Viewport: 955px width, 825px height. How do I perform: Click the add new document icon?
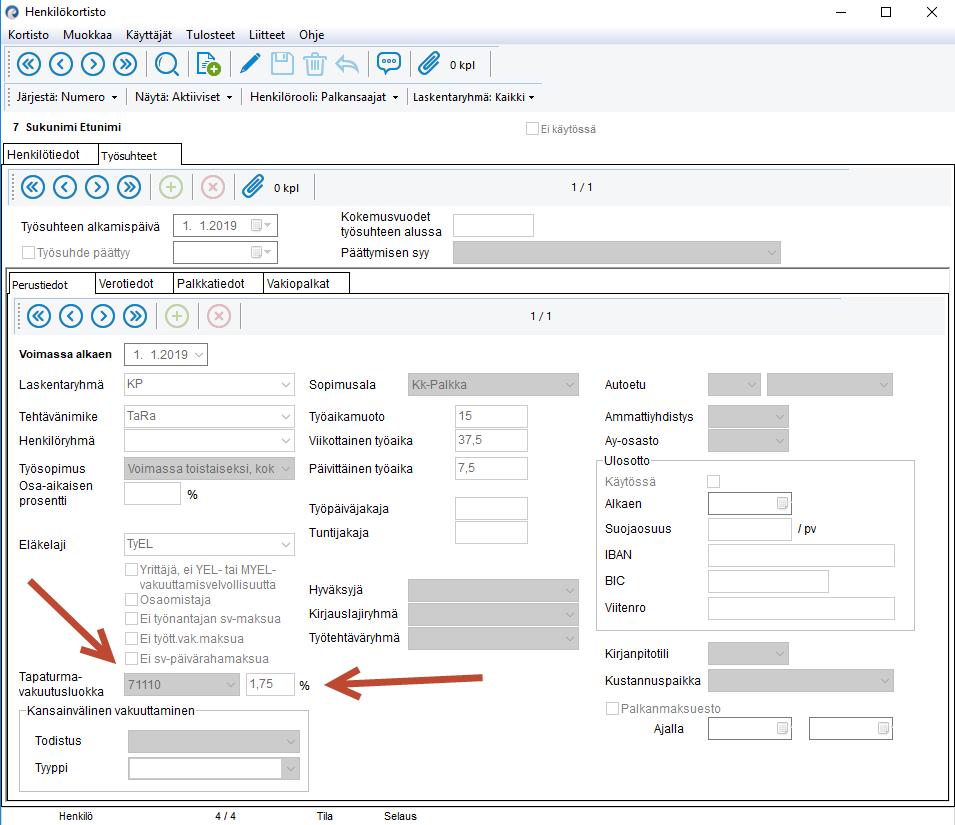[x=208, y=64]
